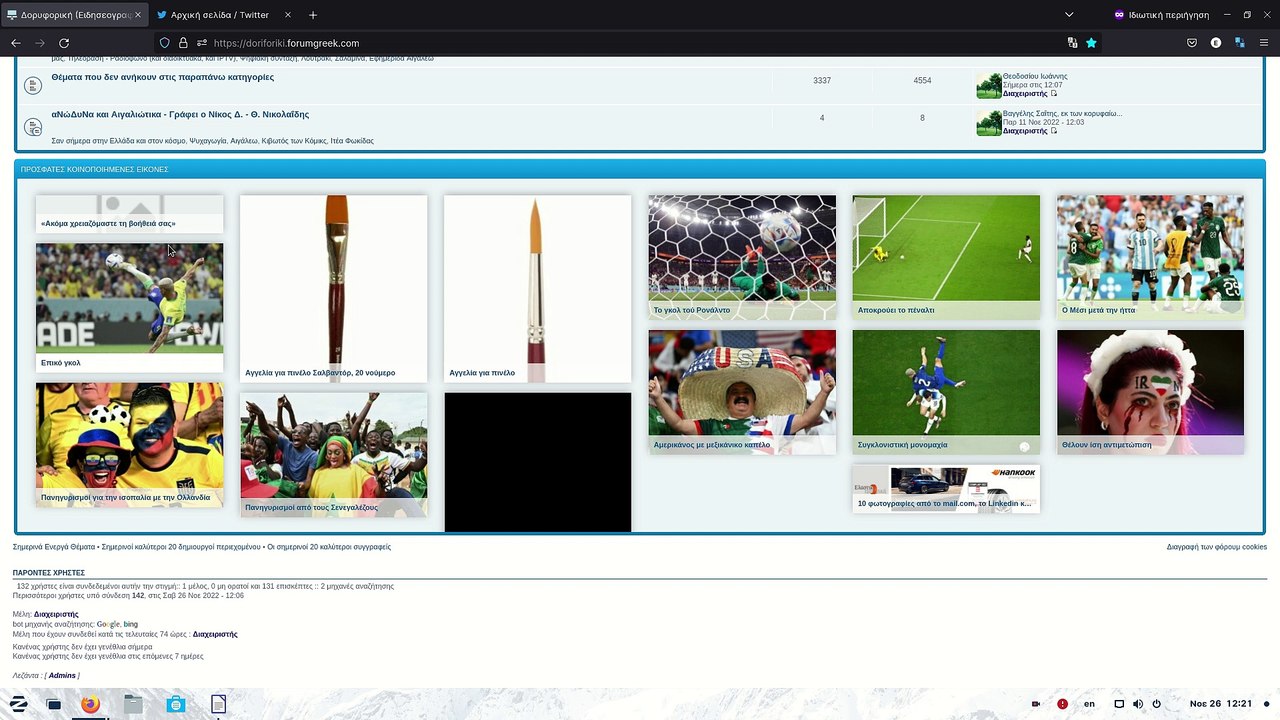Open the site permissions icon in address bar
Viewport: 1280px width, 720px height.
(201, 43)
